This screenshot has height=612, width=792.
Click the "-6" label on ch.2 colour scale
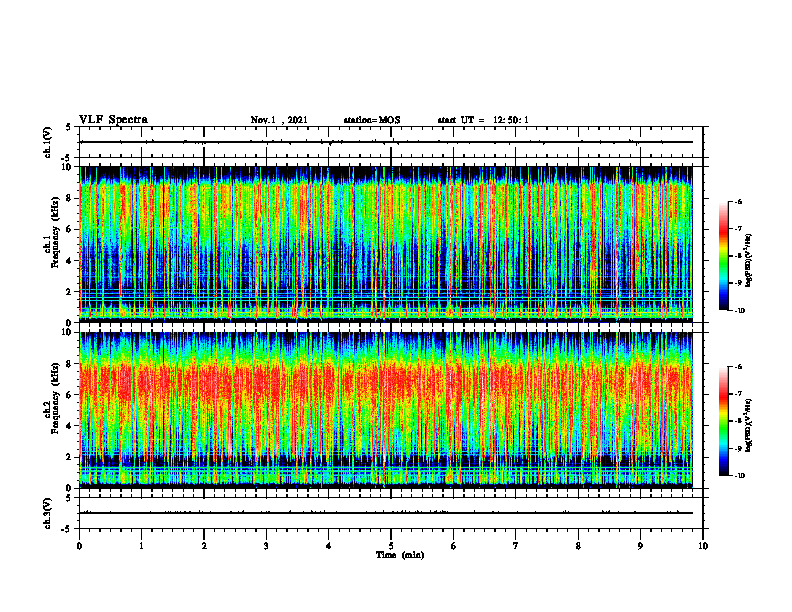coord(738,367)
